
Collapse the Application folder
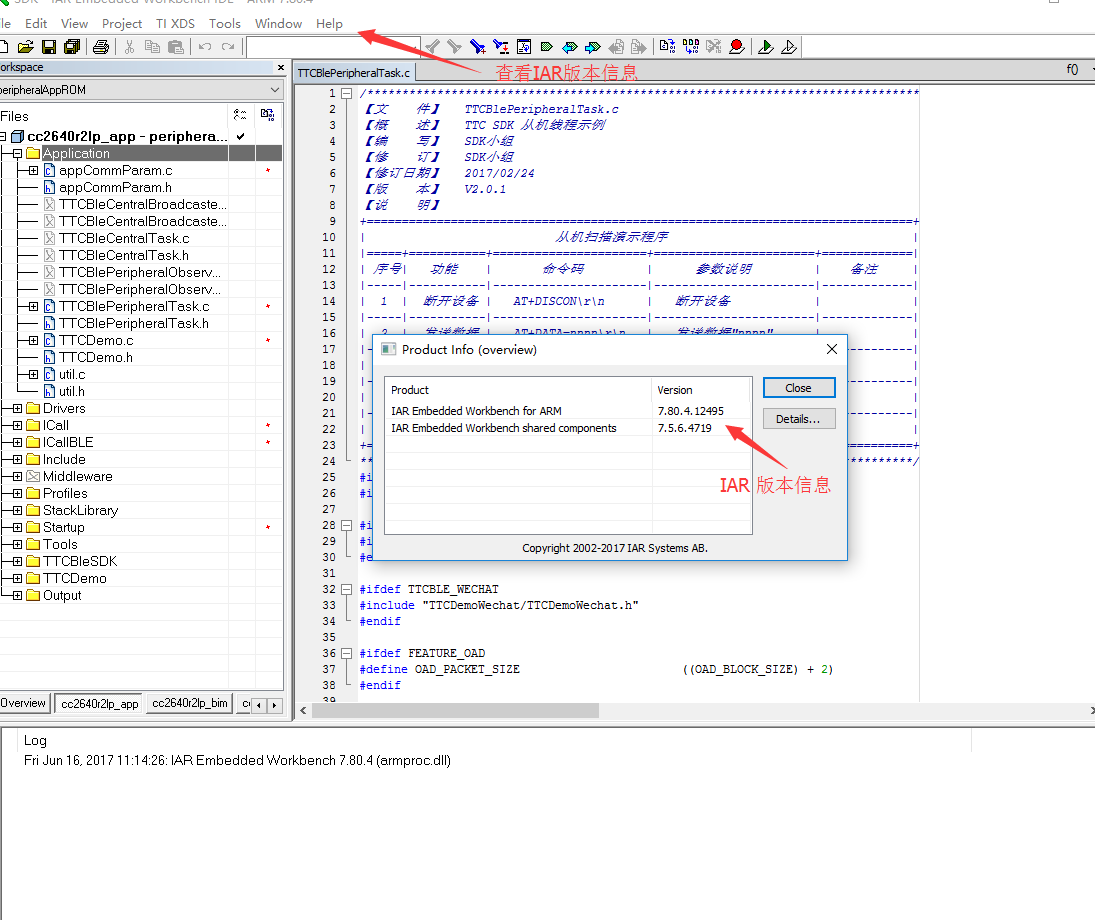pyautogui.click(x=17, y=154)
